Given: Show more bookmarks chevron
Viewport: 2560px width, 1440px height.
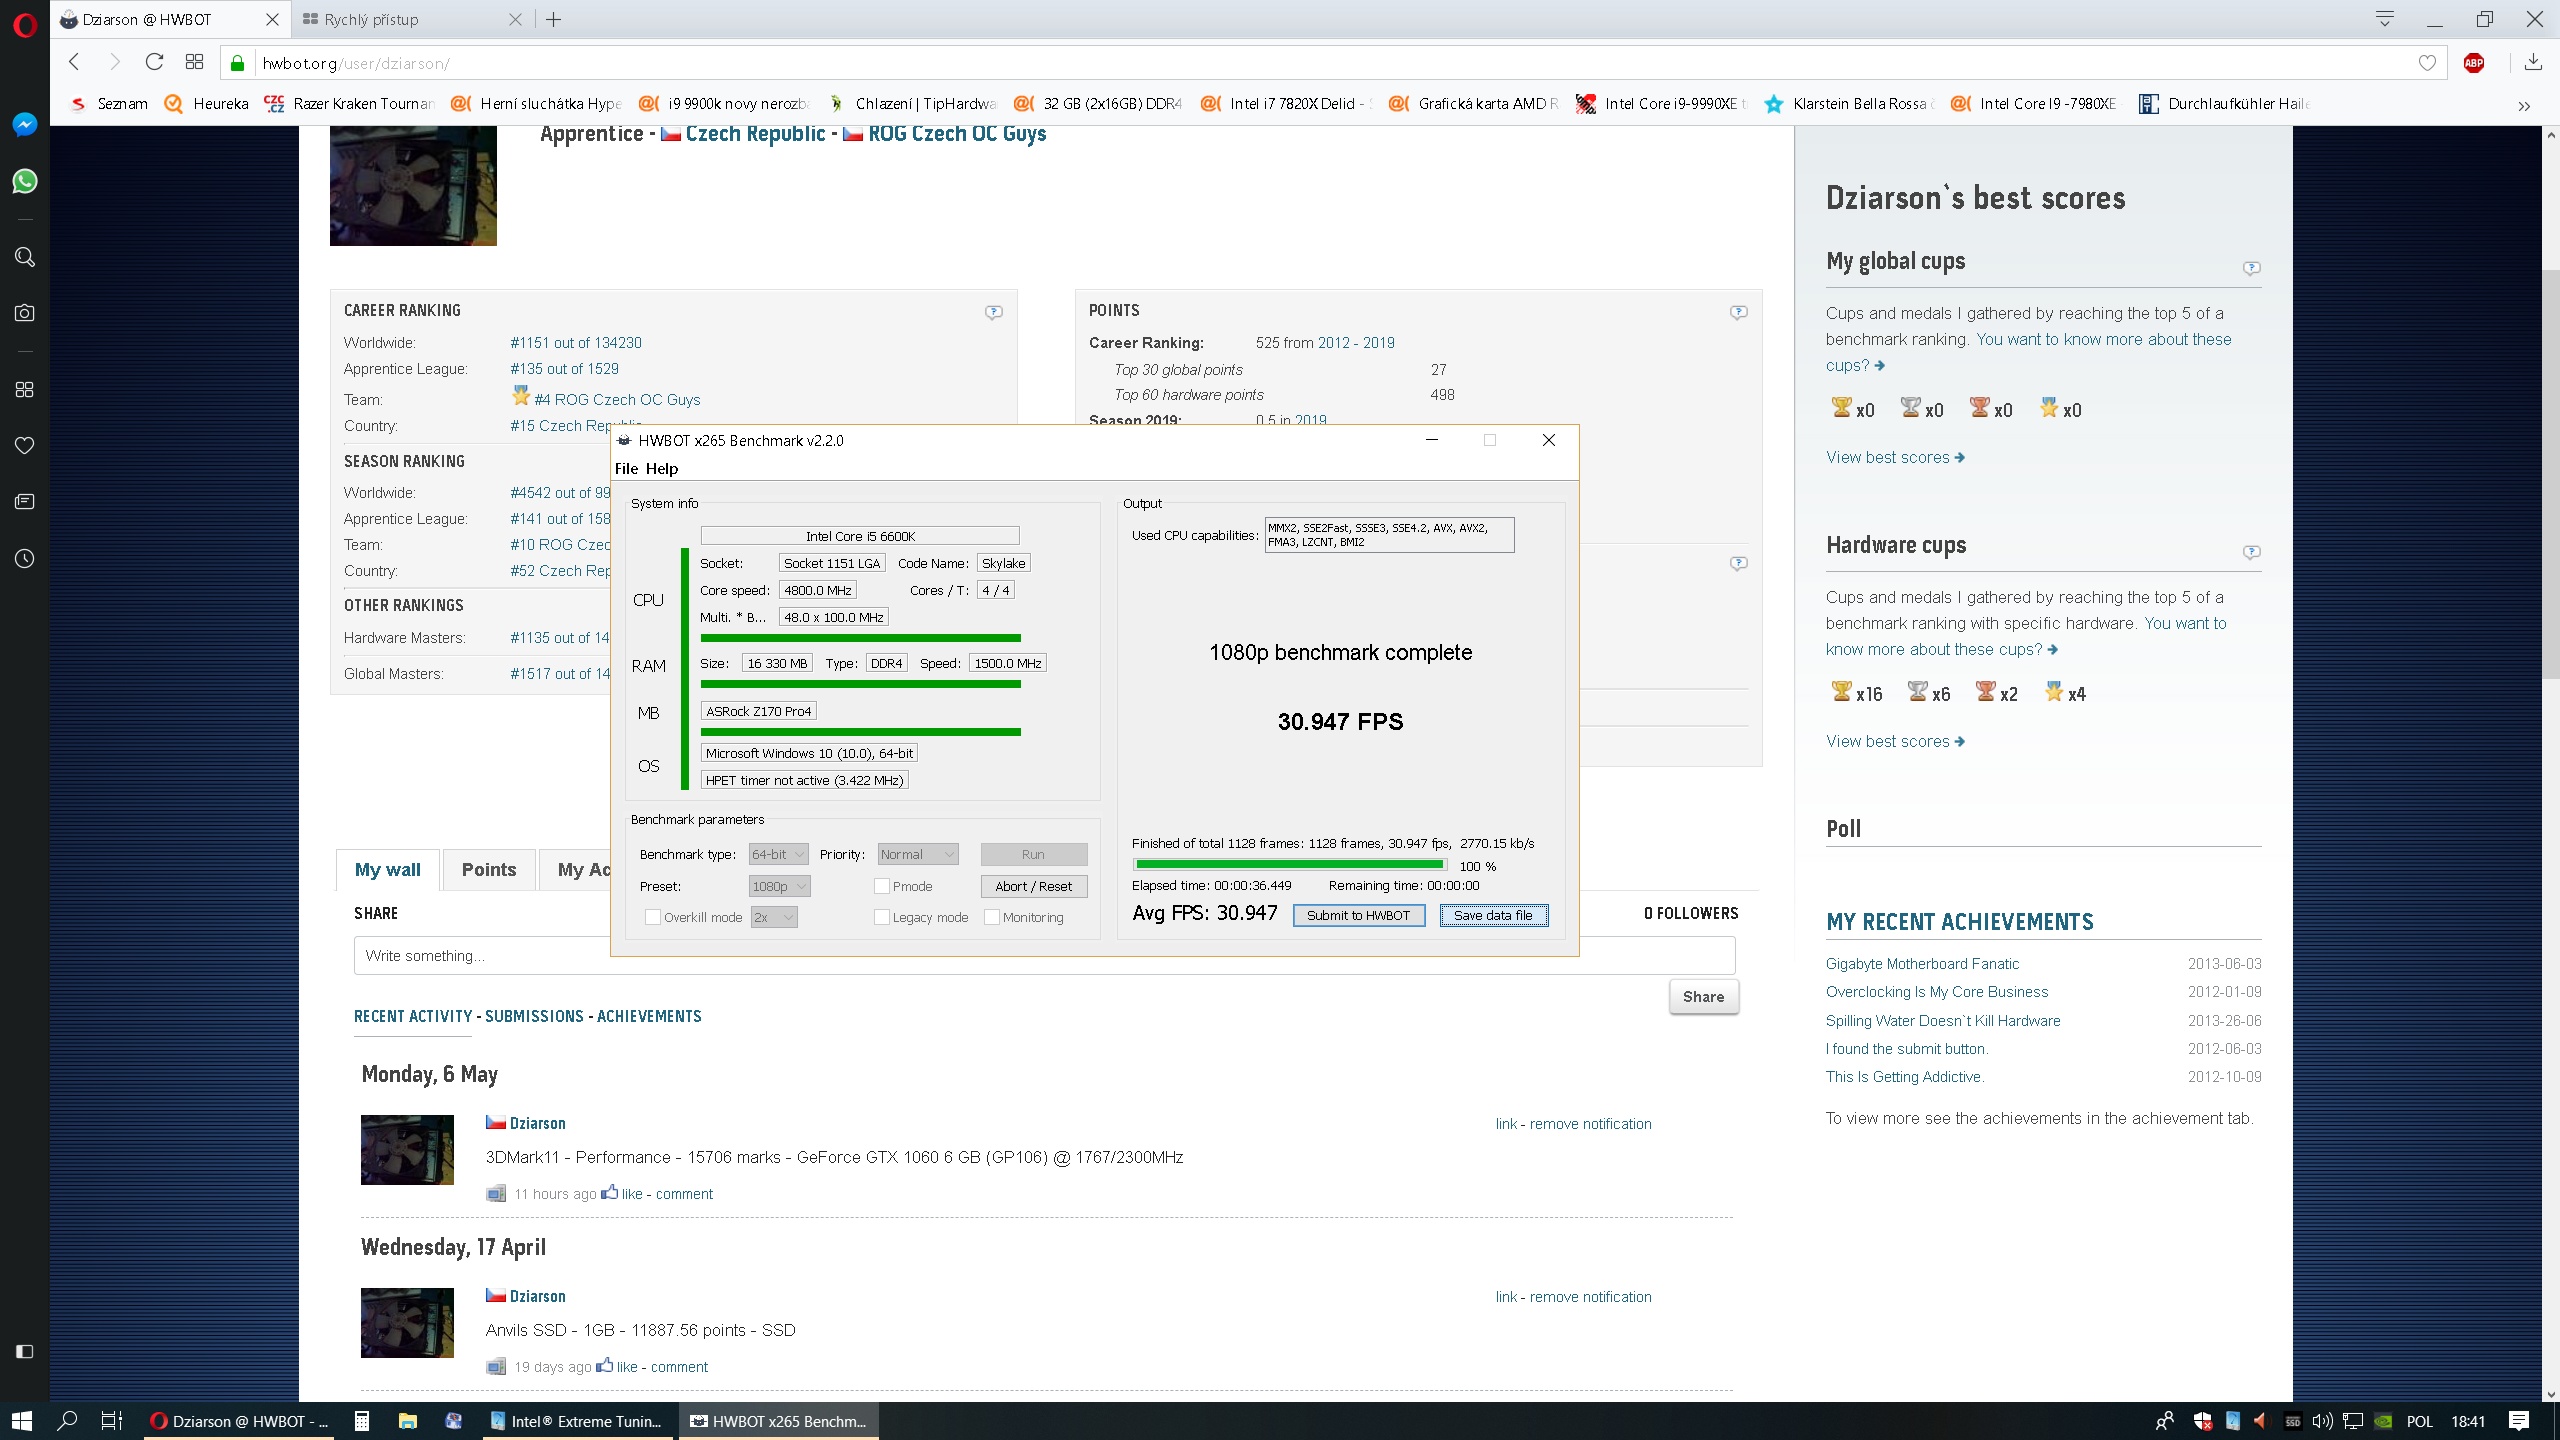Looking at the screenshot, I should (2524, 105).
